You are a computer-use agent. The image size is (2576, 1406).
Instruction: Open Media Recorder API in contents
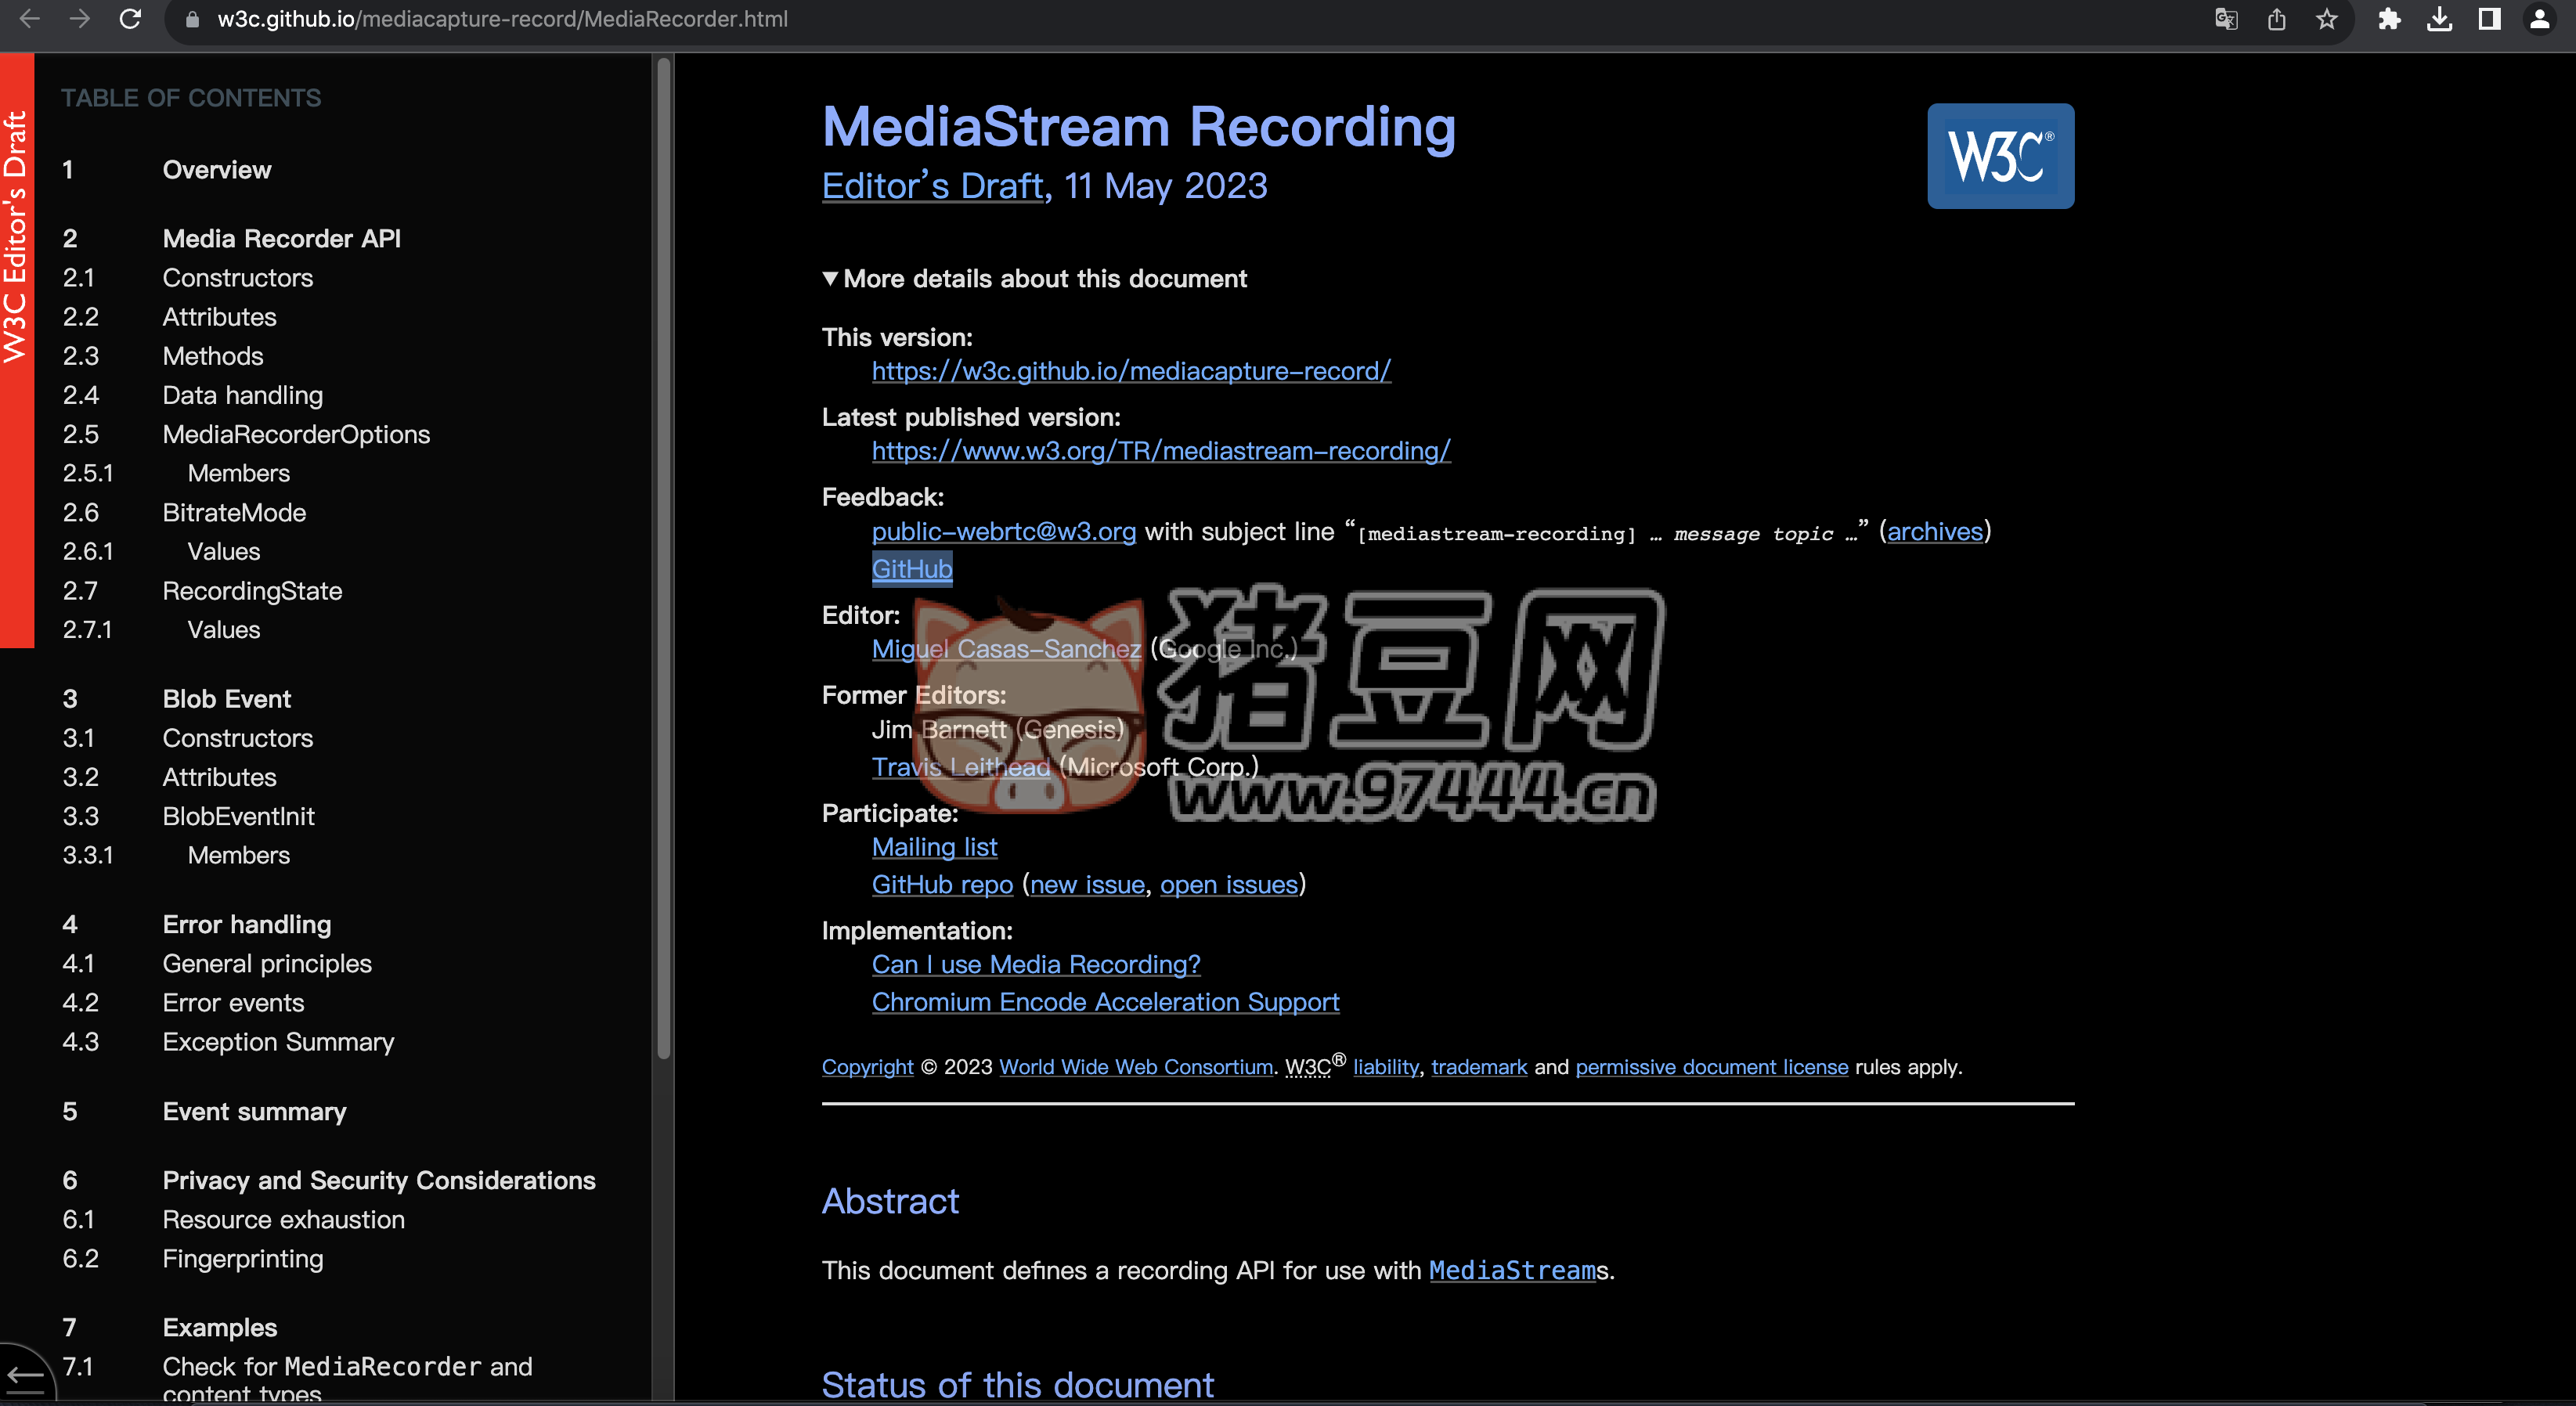pyautogui.click(x=281, y=238)
